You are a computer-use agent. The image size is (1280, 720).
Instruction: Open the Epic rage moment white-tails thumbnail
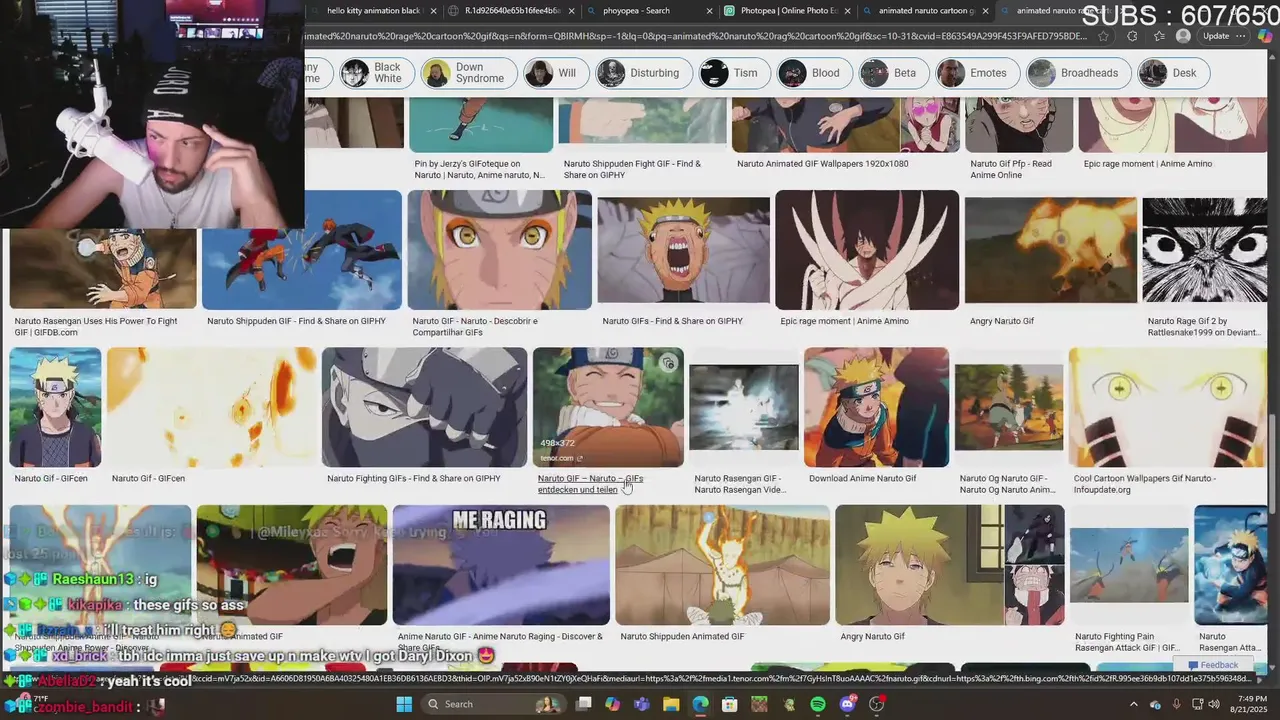click(x=867, y=250)
